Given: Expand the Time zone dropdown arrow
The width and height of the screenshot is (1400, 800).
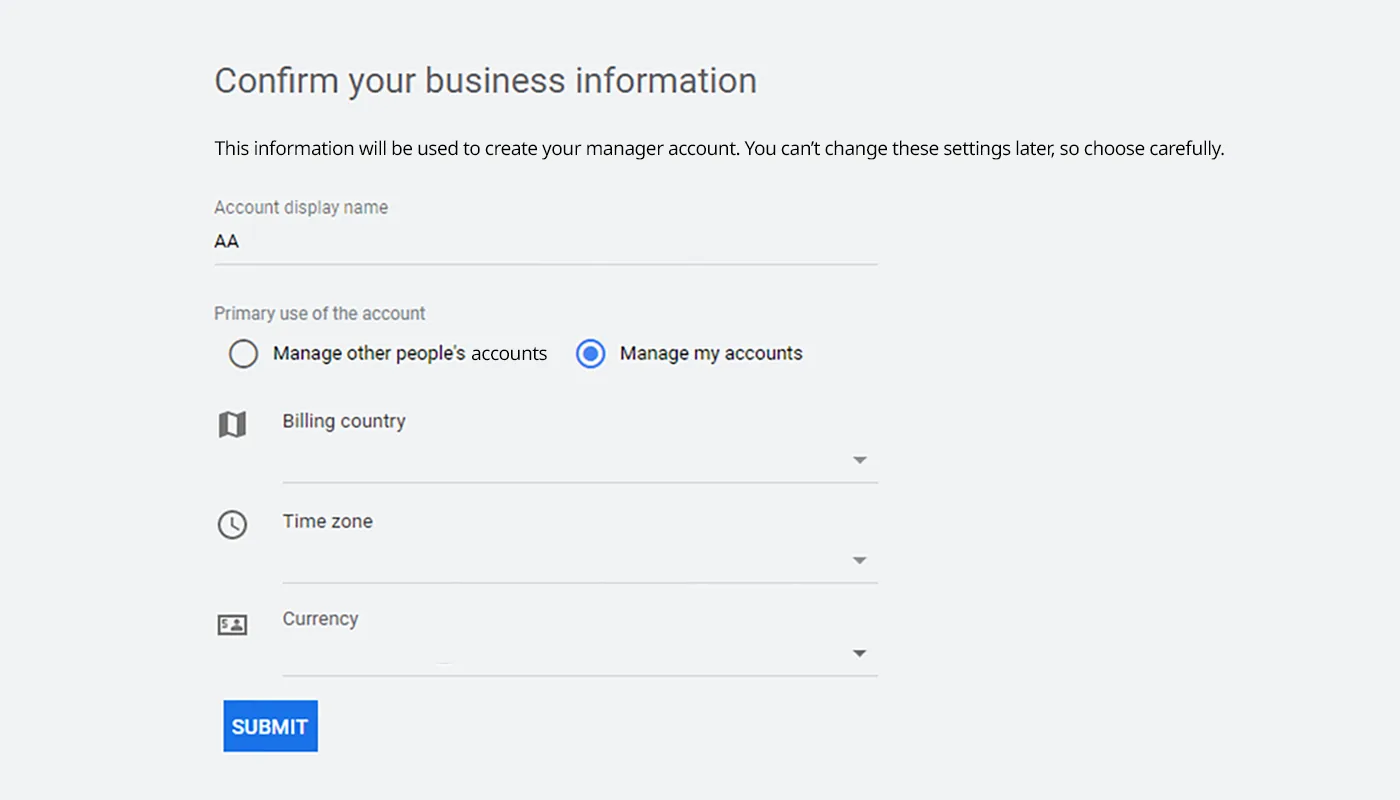Looking at the screenshot, I should [859, 560].
